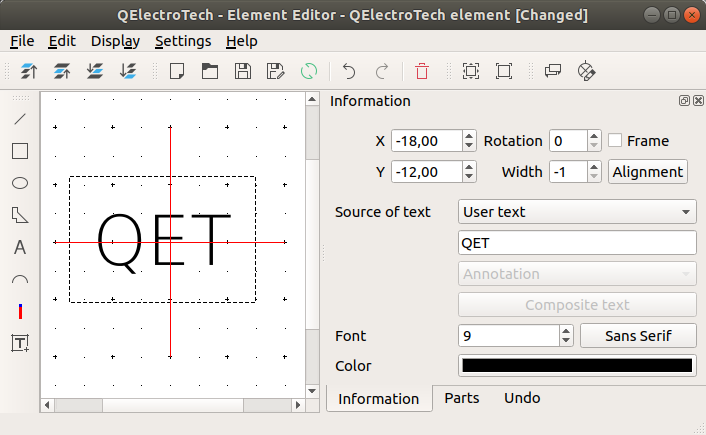Click the horizontal scrollbar right arrow

click(298, 405)
